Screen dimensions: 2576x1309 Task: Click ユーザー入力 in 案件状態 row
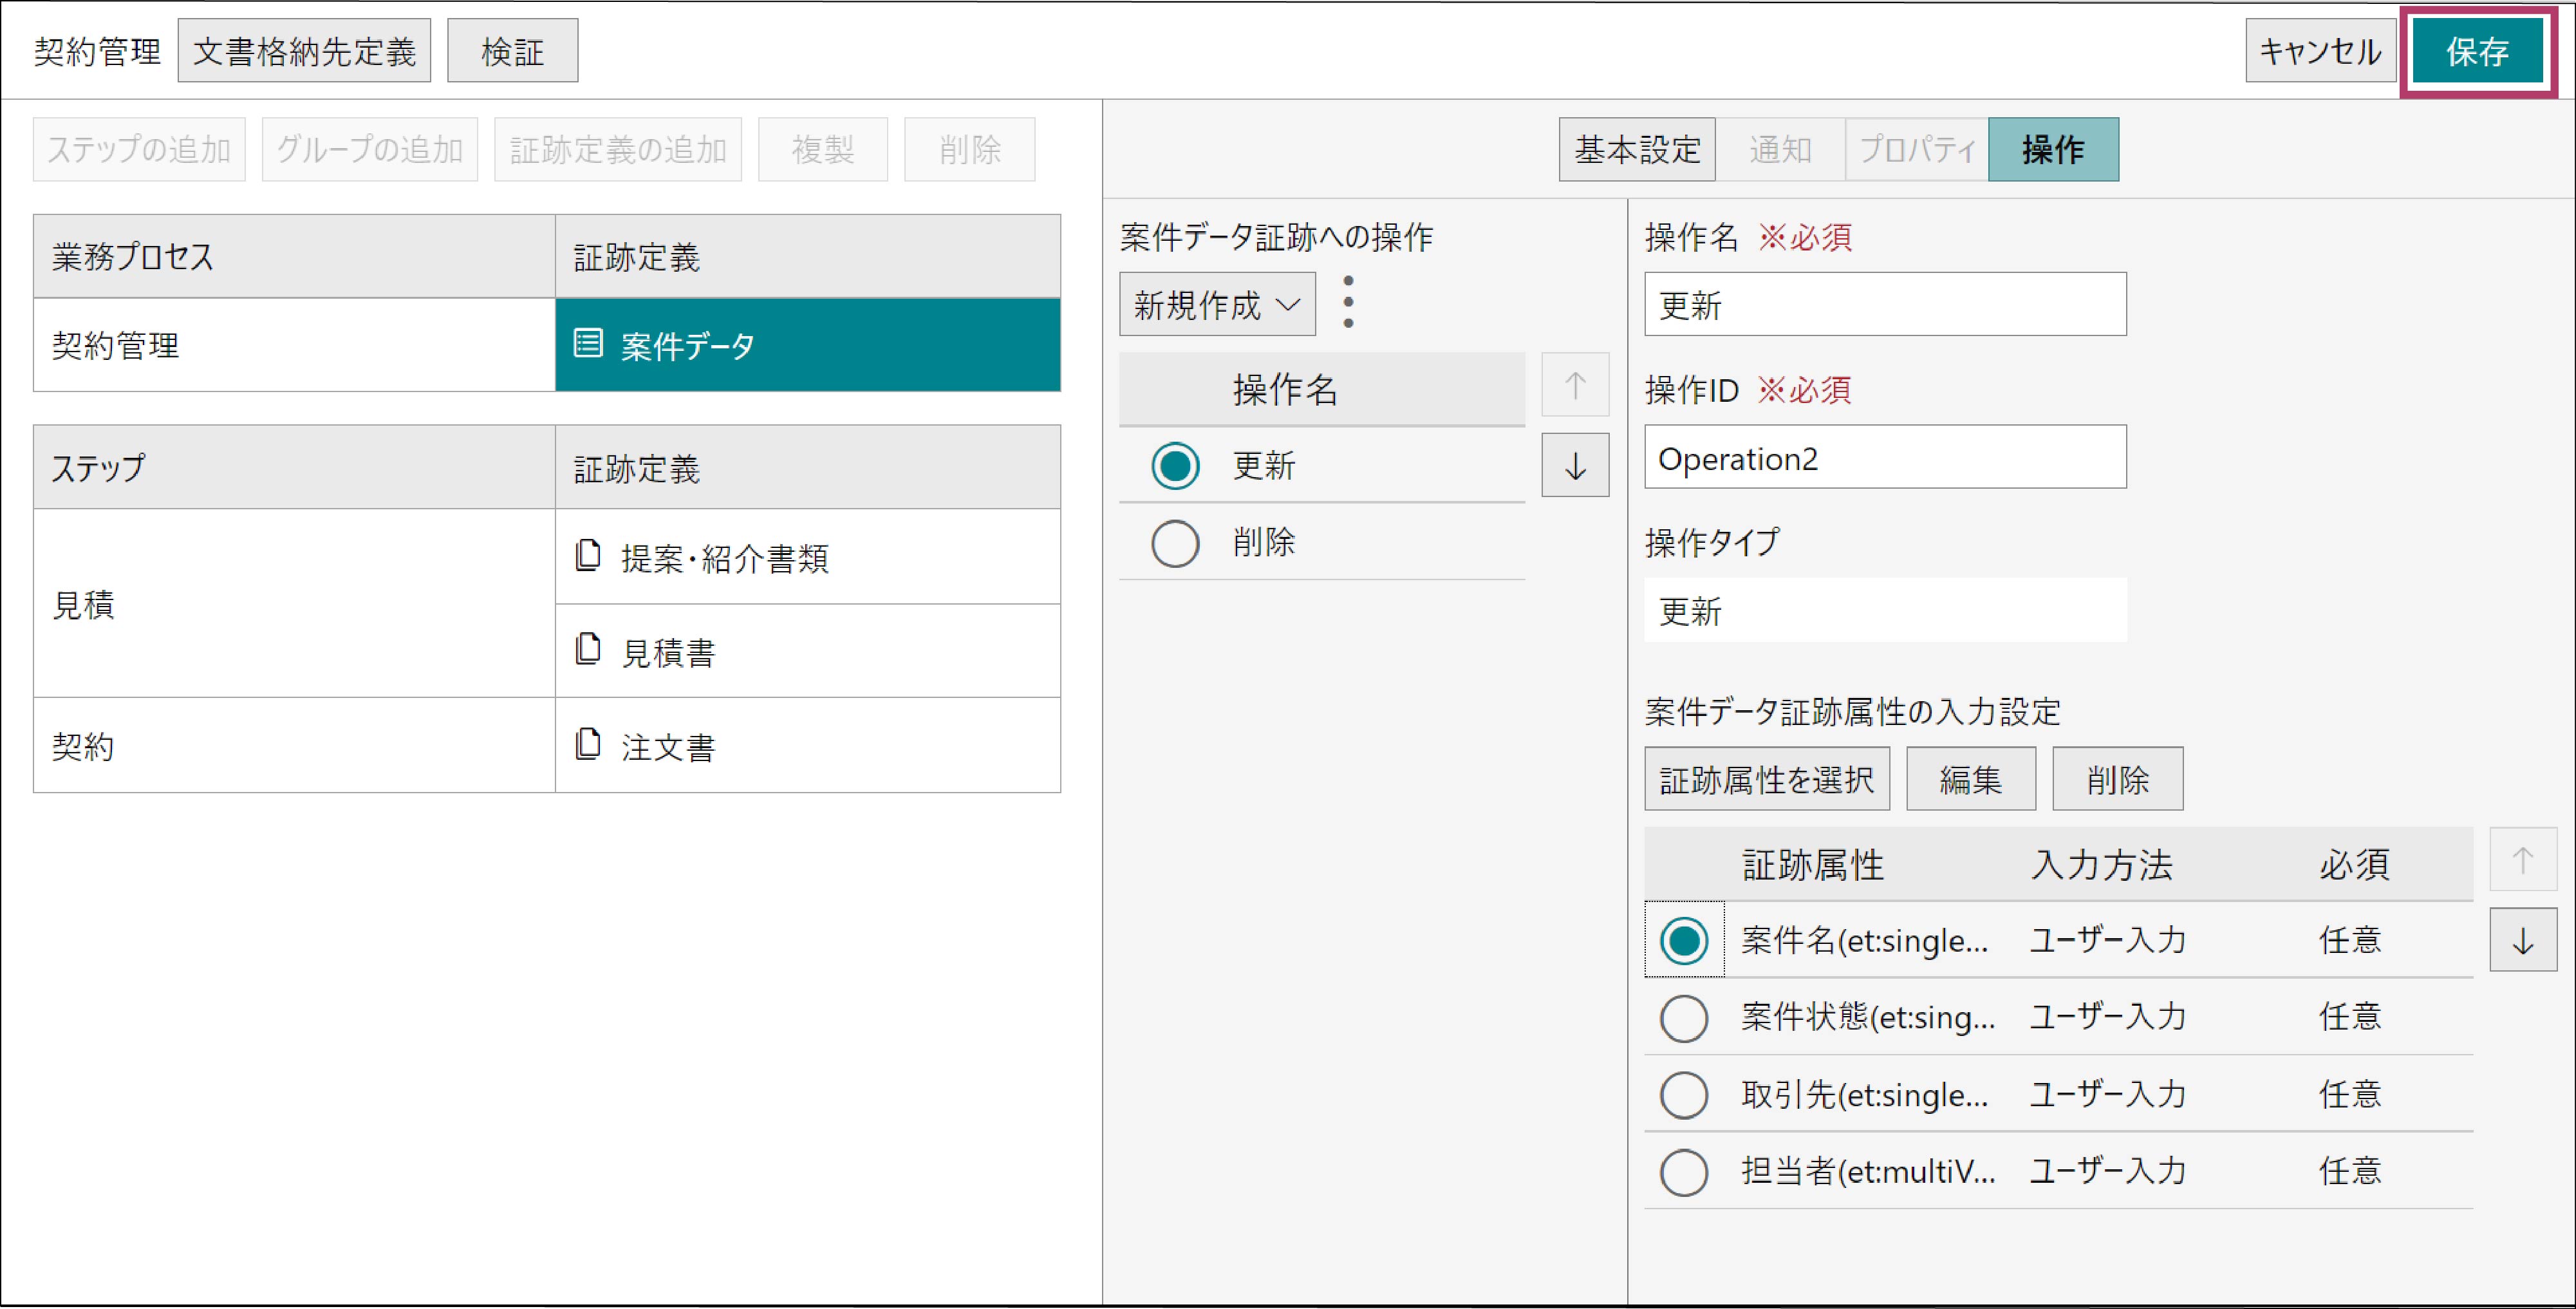(2107, 1017)
